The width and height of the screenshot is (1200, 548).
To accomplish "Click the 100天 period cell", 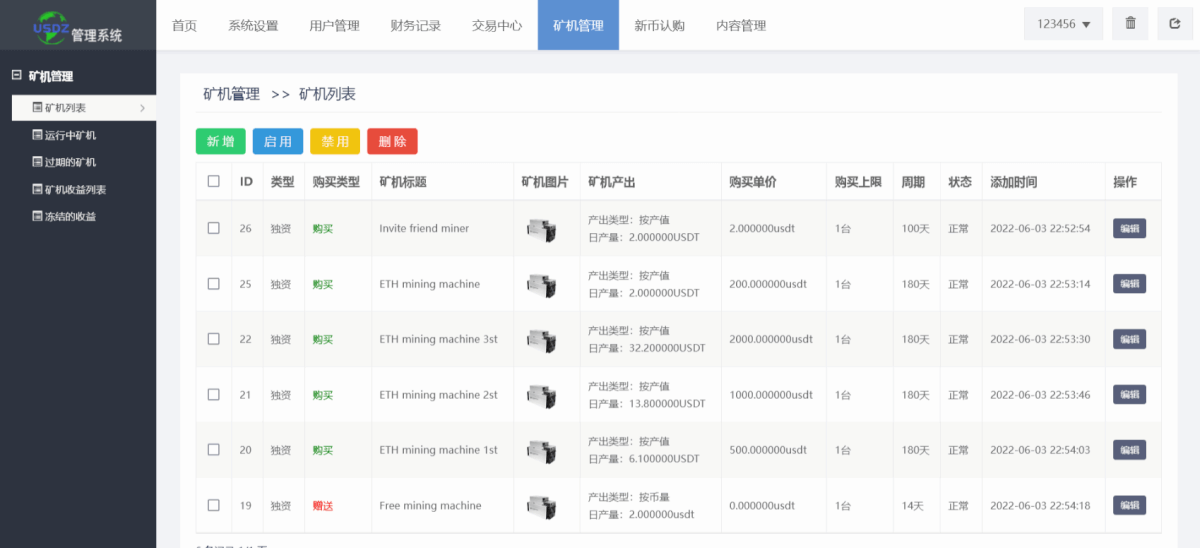I will click(x=915, y=228).
